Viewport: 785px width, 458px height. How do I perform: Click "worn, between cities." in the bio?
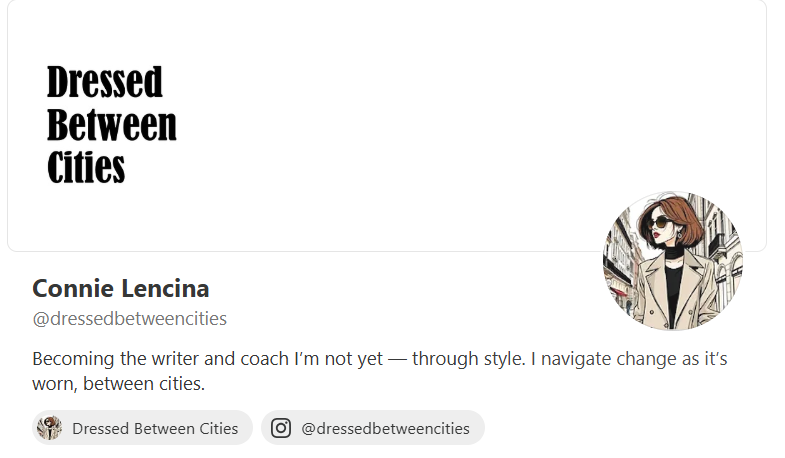(119, 383)
